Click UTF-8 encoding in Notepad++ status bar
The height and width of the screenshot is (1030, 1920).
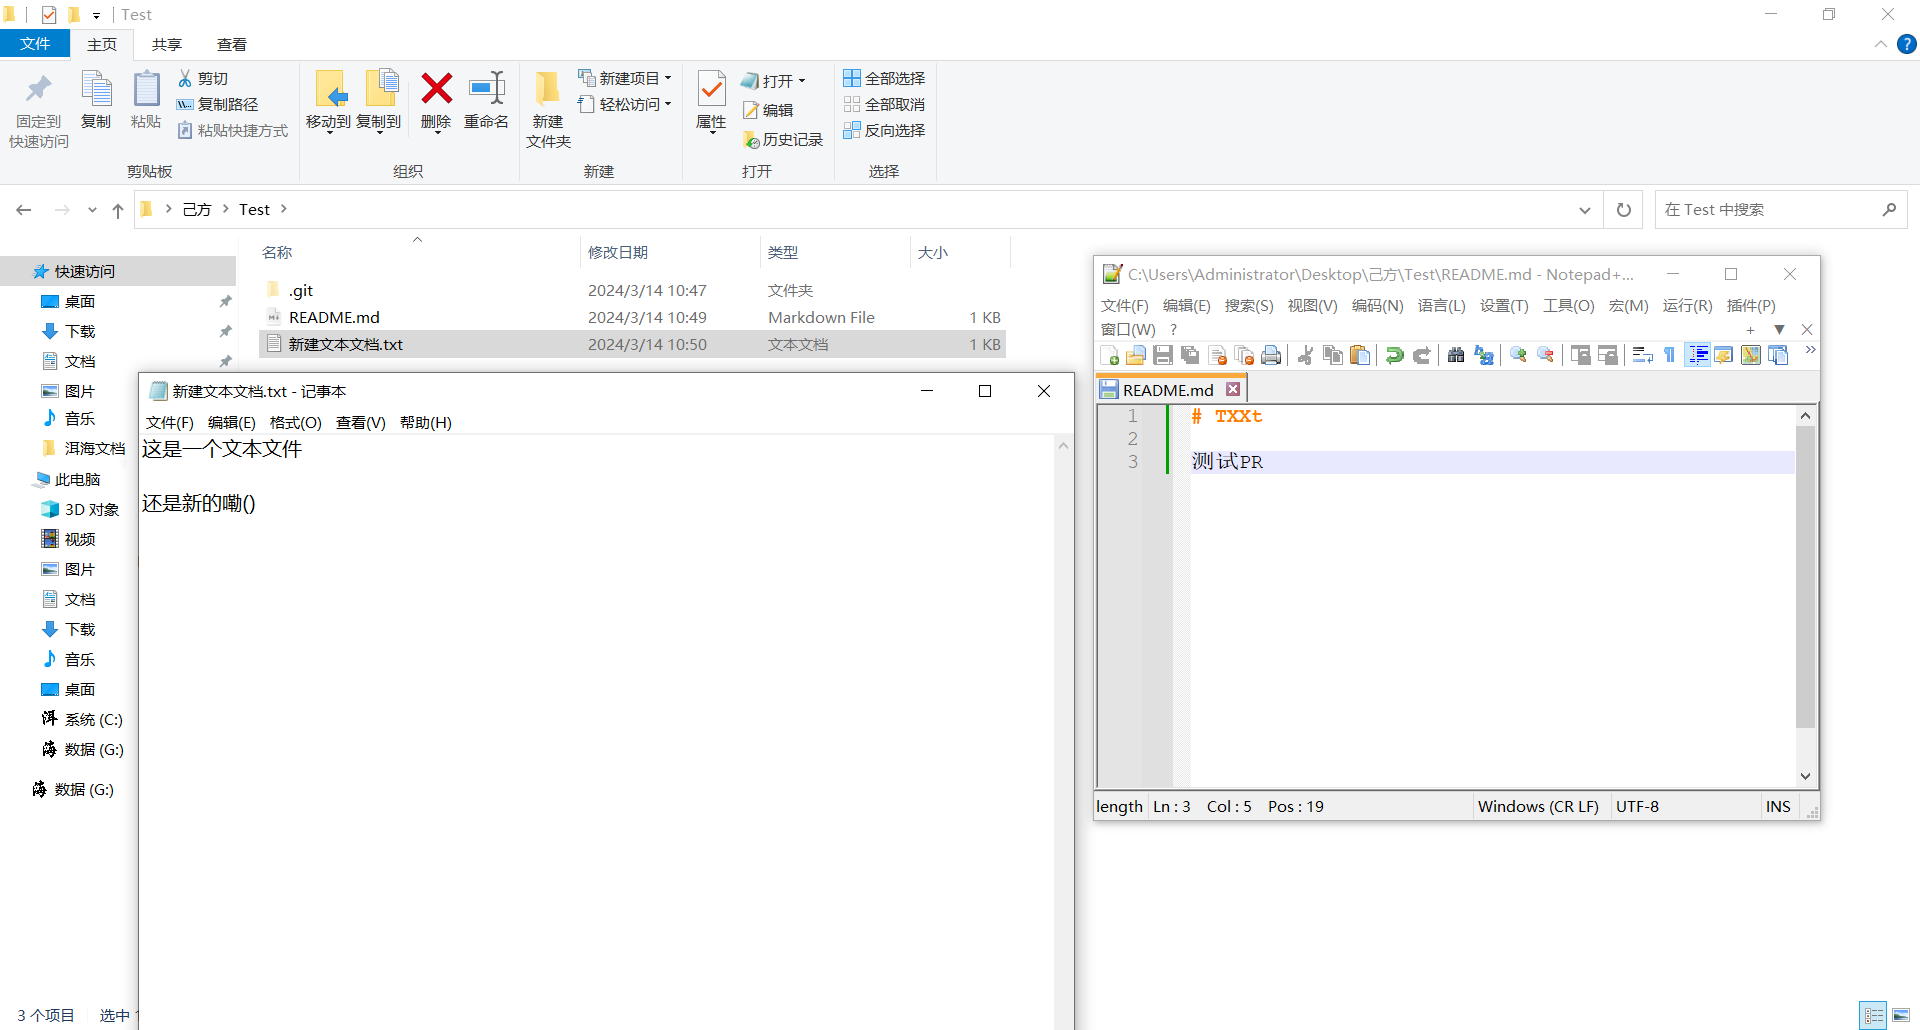[1637, 806]
